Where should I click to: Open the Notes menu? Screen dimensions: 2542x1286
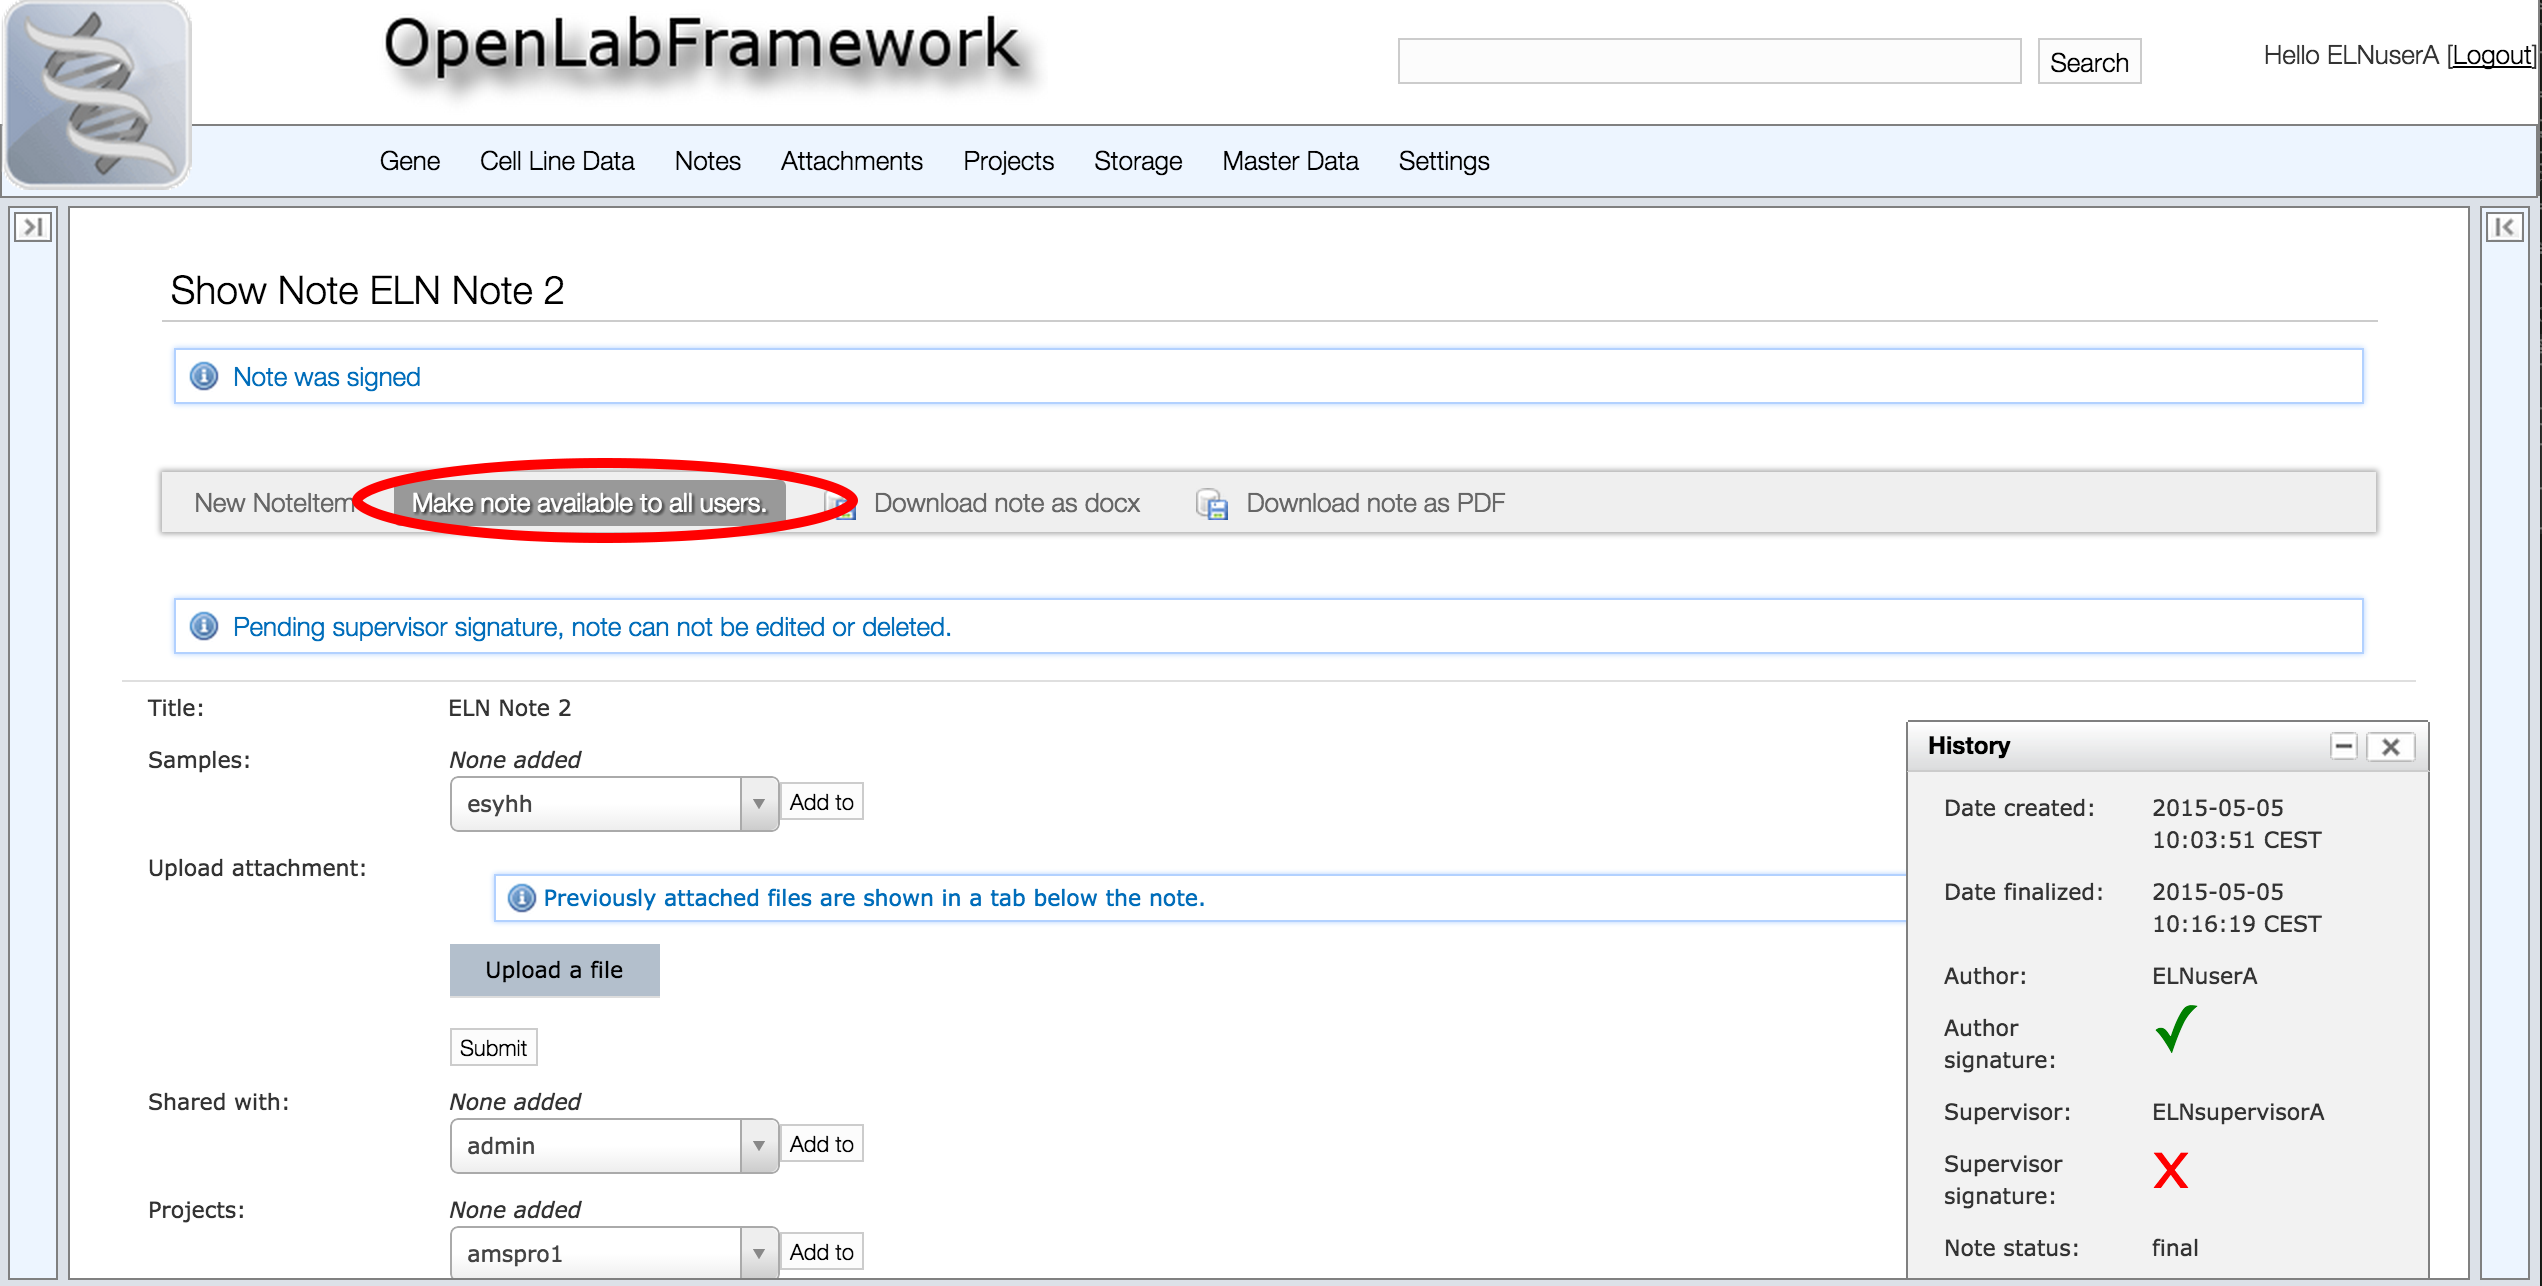pos(707,161)
